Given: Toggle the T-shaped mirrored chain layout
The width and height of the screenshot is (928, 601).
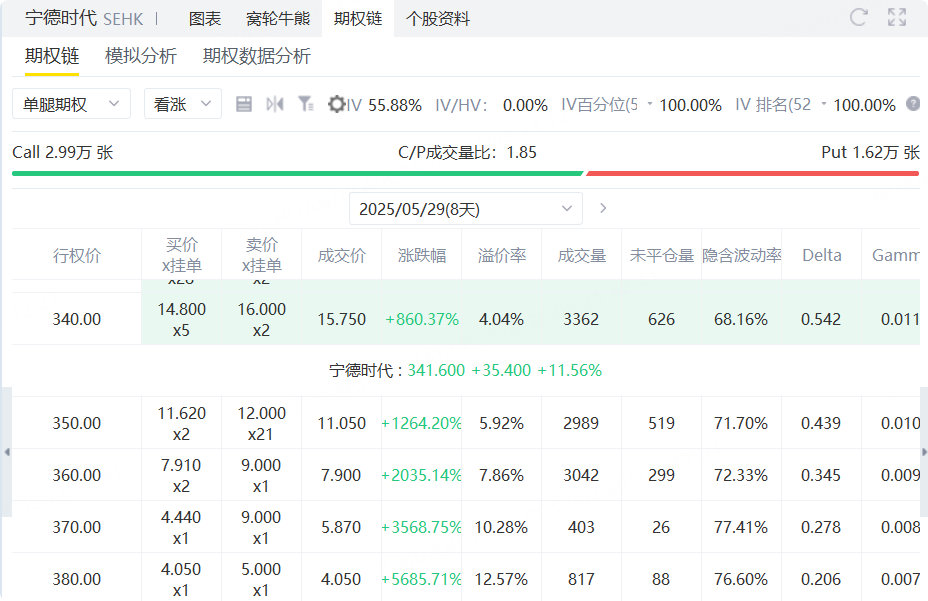Looking at the screenshot, I should point(275,104).
